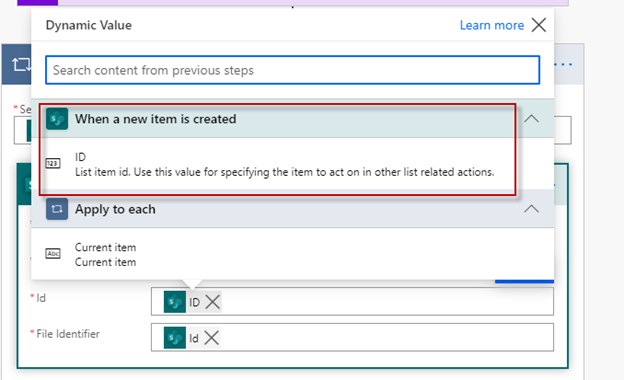Click the Apply to each loop icon on the background card
This screenshot has height=380, width=624.
(21, 64)
